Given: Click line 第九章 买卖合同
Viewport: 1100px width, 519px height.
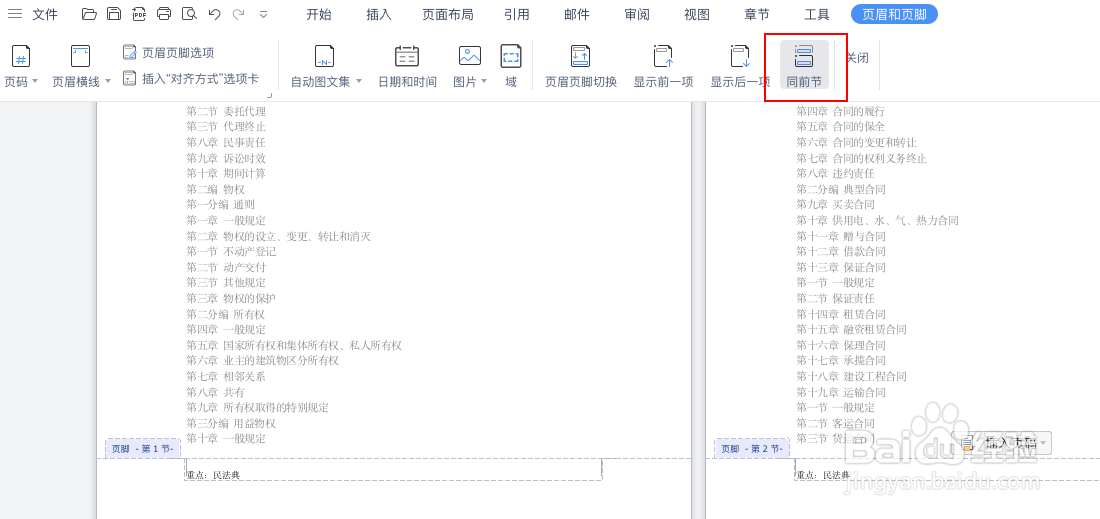Looking at the screenshot, I should (836, 205).
